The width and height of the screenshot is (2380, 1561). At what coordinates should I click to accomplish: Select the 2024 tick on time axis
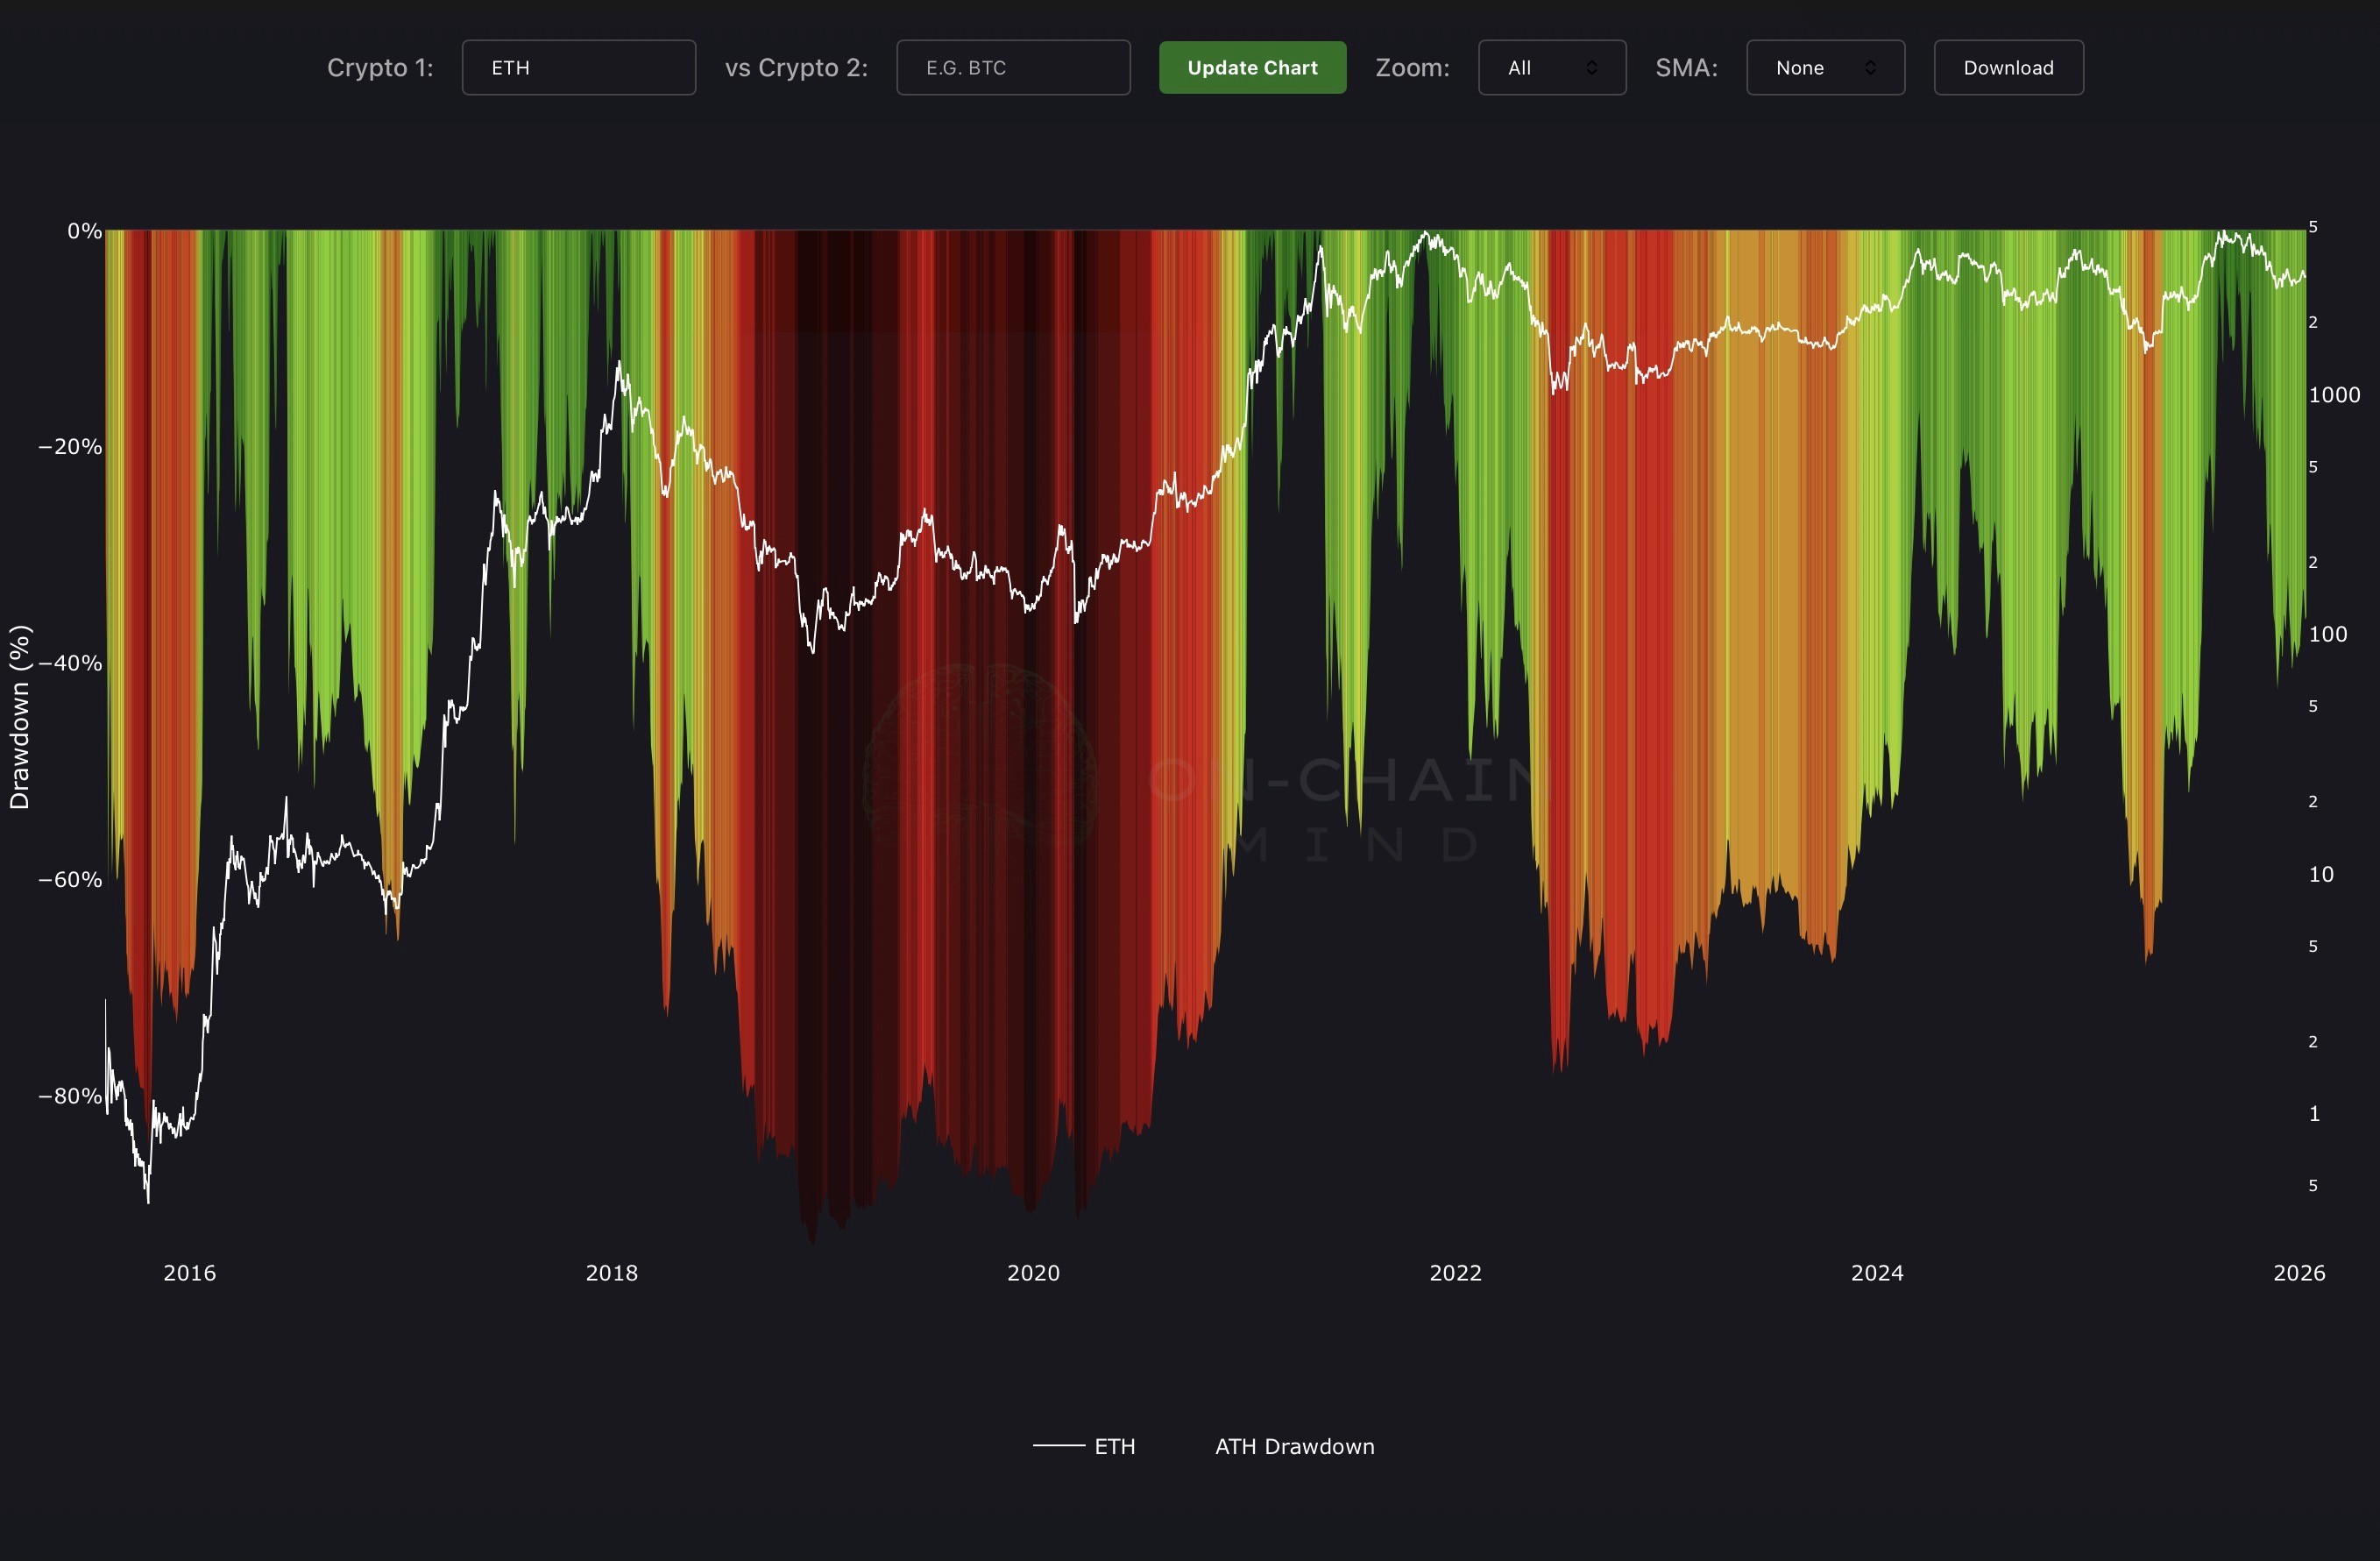(x=1877, y=1273)
